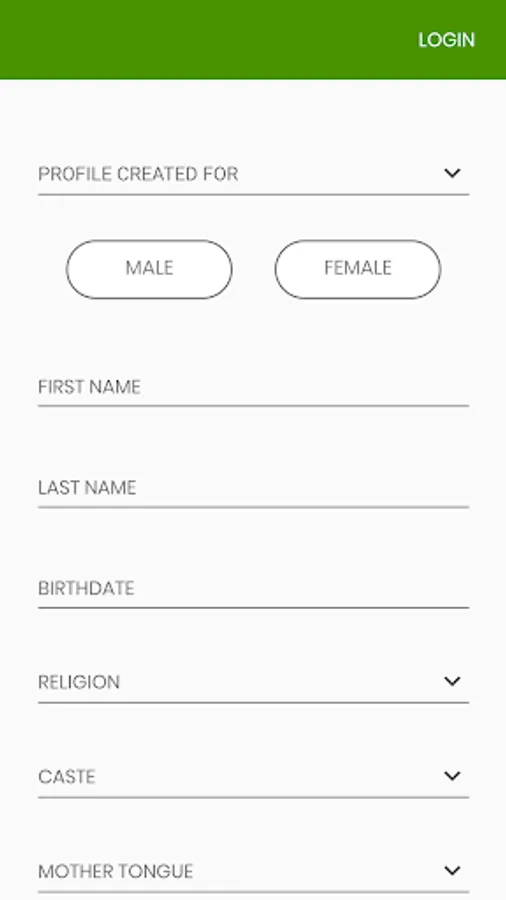506x900 pixels.
Task: Focus the LAST NAME input field
Action: 253,488
